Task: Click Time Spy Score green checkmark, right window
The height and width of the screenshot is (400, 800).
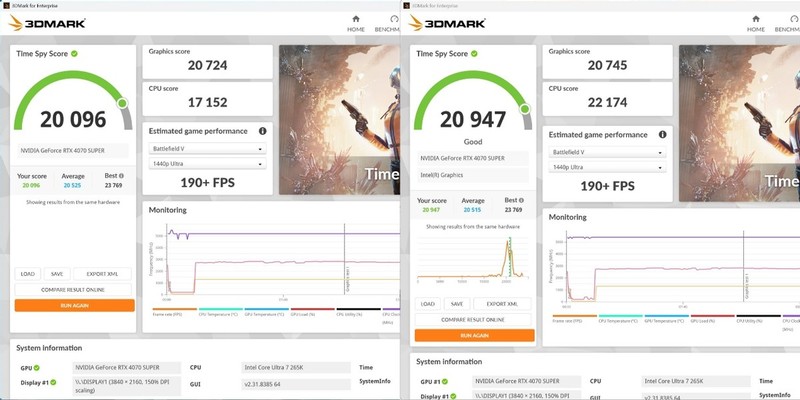Action: 474,54
